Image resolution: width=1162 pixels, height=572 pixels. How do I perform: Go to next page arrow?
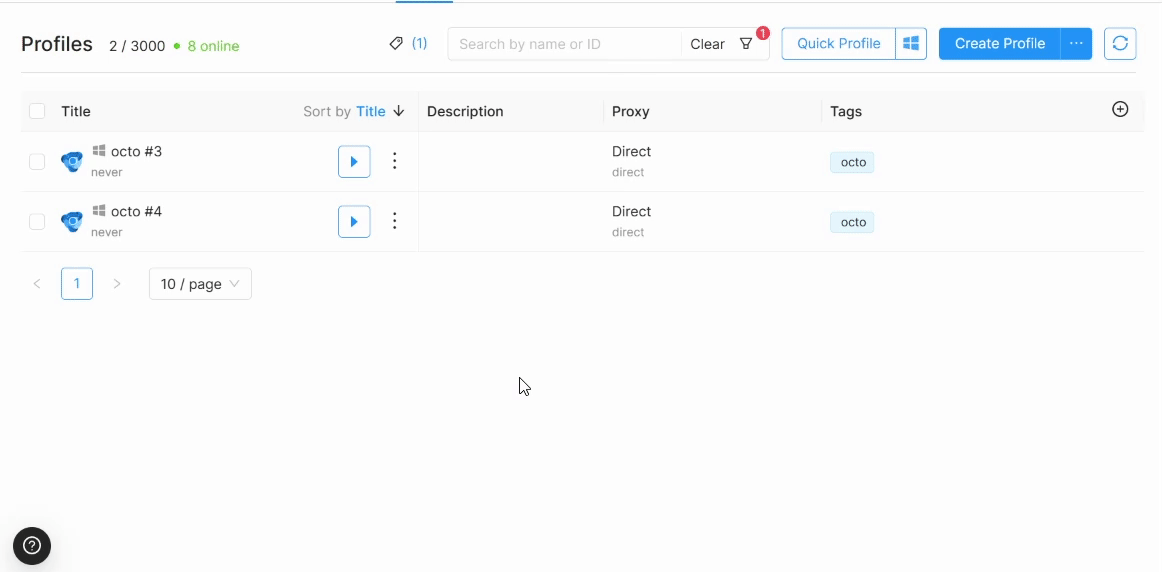pos(116,284)
